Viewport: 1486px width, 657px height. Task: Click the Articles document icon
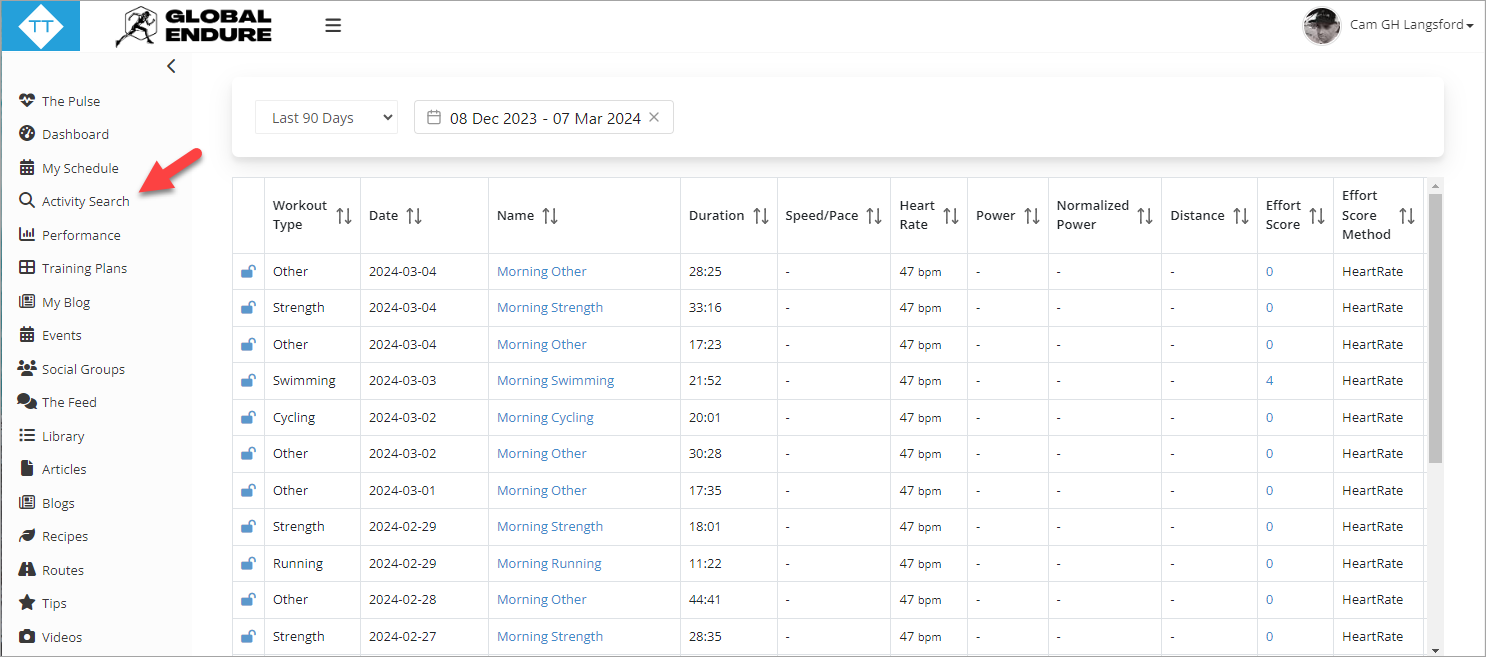click(27, 469)
